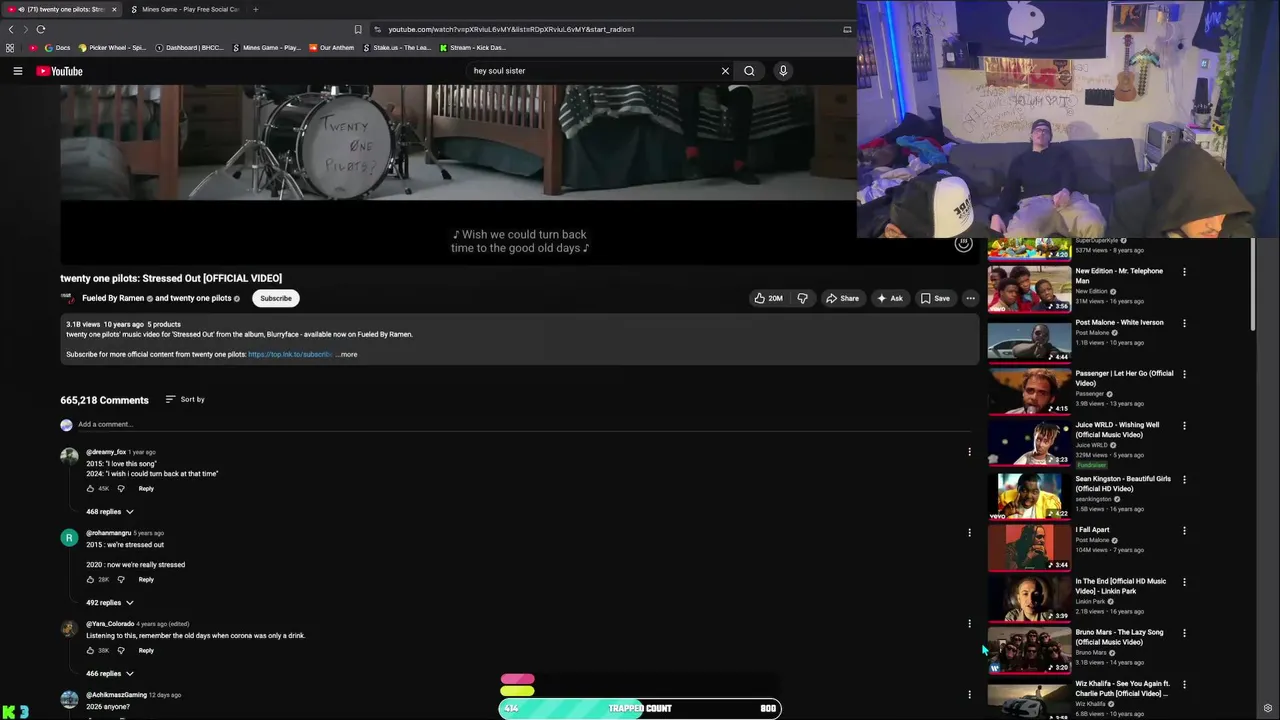Dislike the @Yara_Colorado comment

click(x=121, y=650)
